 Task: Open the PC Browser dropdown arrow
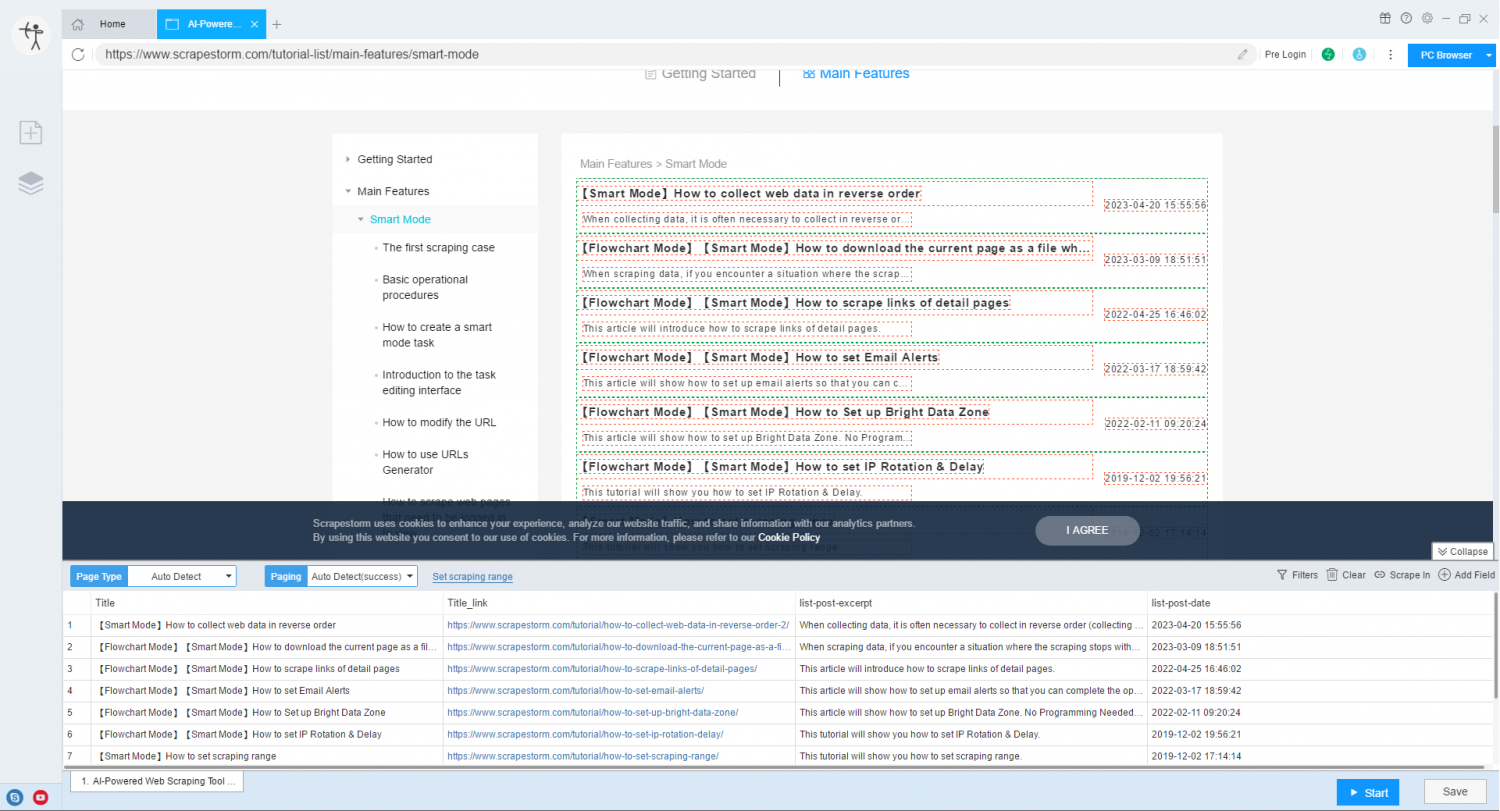pos(1490,55)
